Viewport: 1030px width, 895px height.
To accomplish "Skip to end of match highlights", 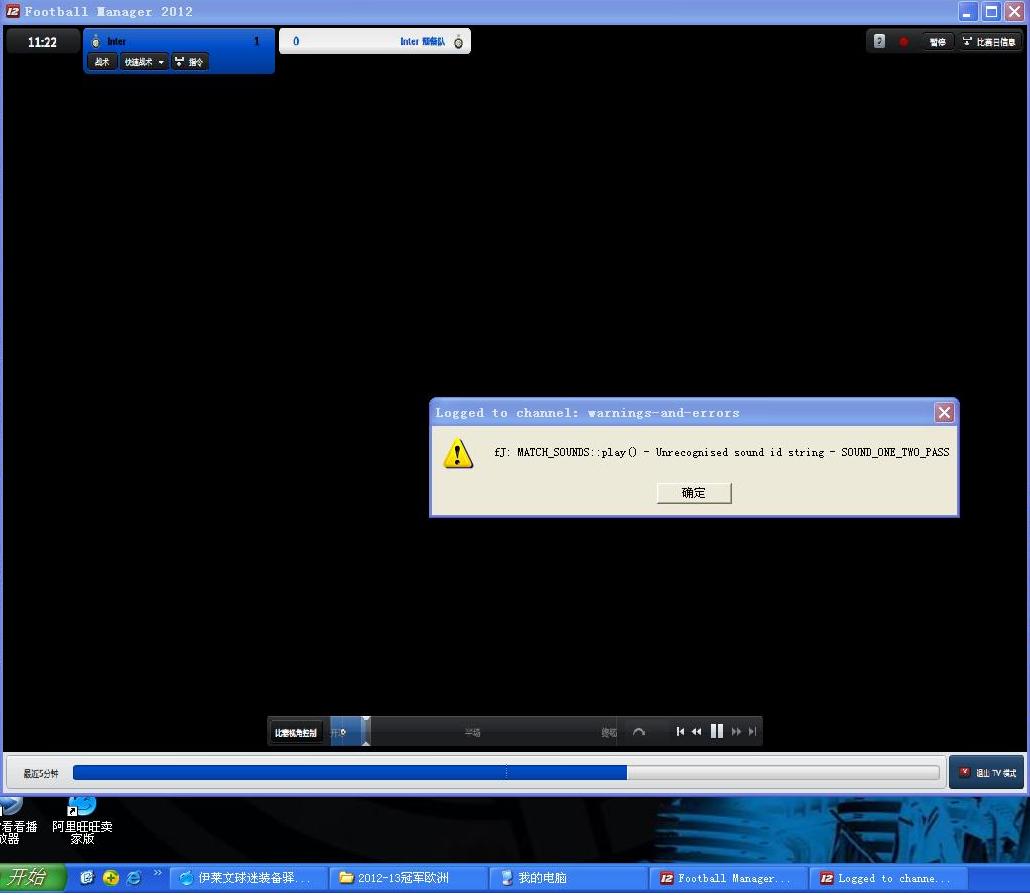I will (753, 731).
